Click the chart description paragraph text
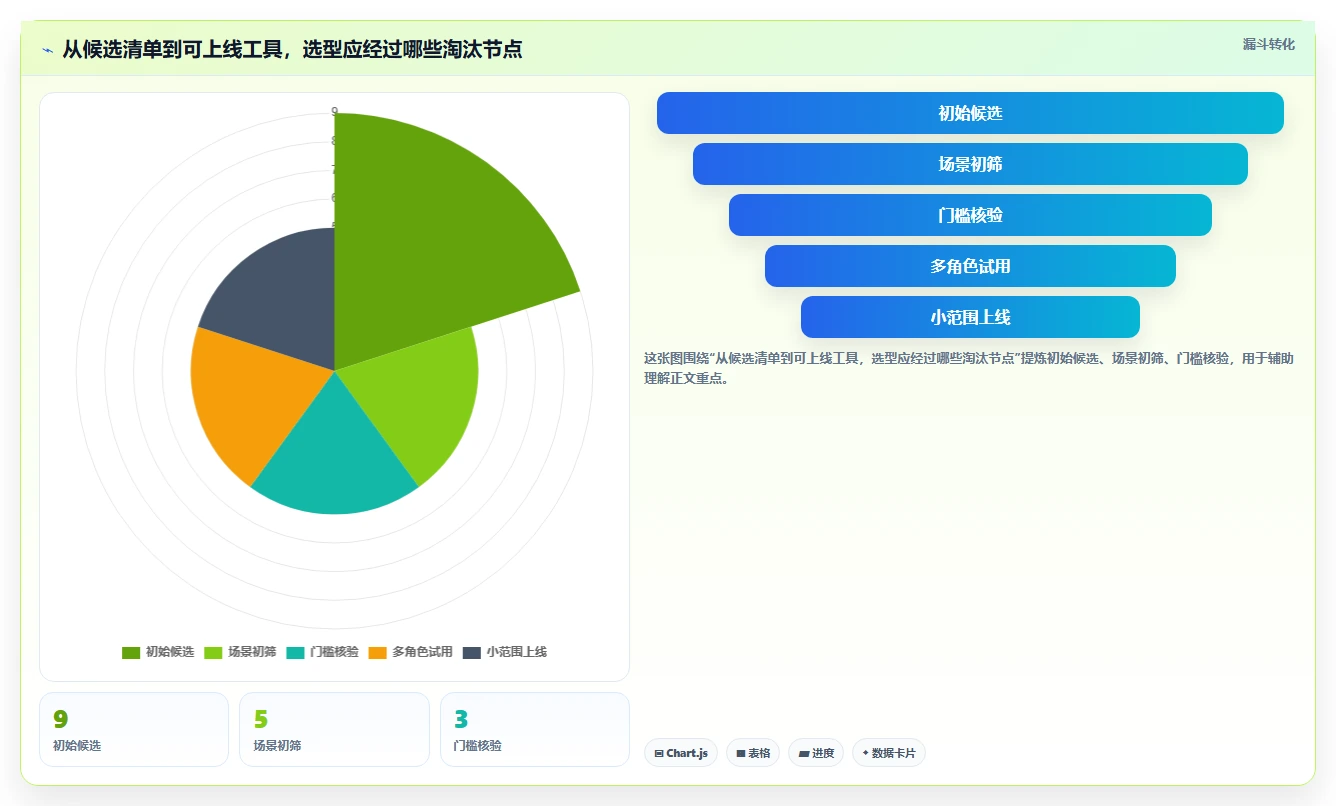This screenshot has width=1336, height=806. point(968,368)
